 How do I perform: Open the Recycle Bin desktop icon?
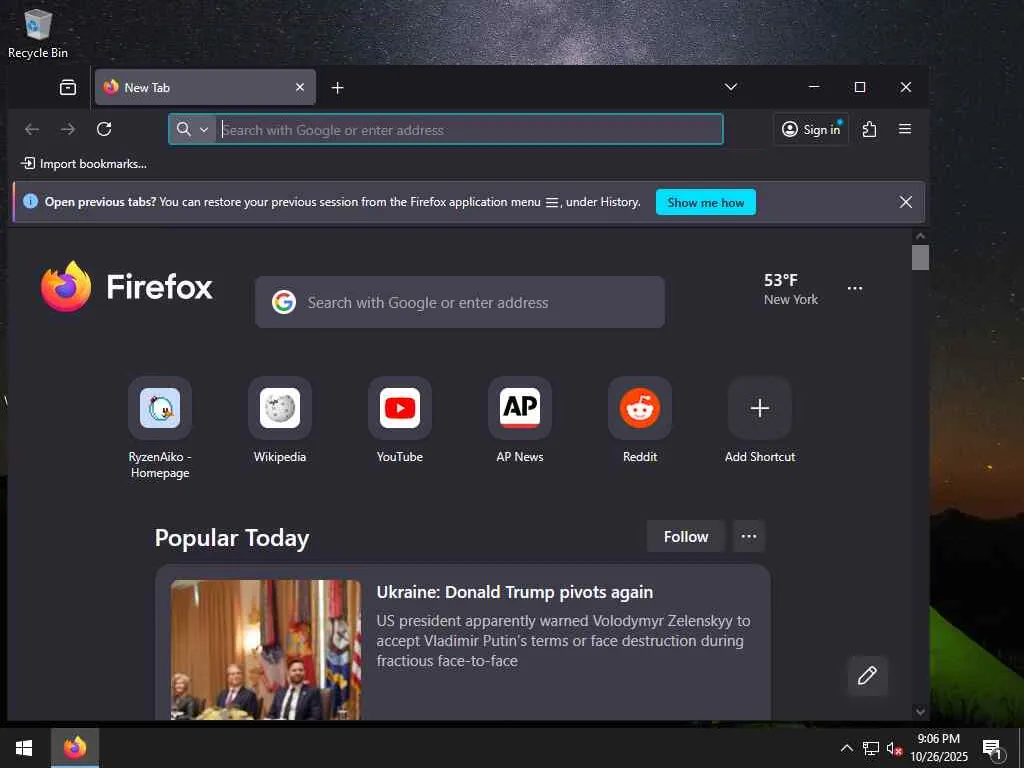point(37,34)
